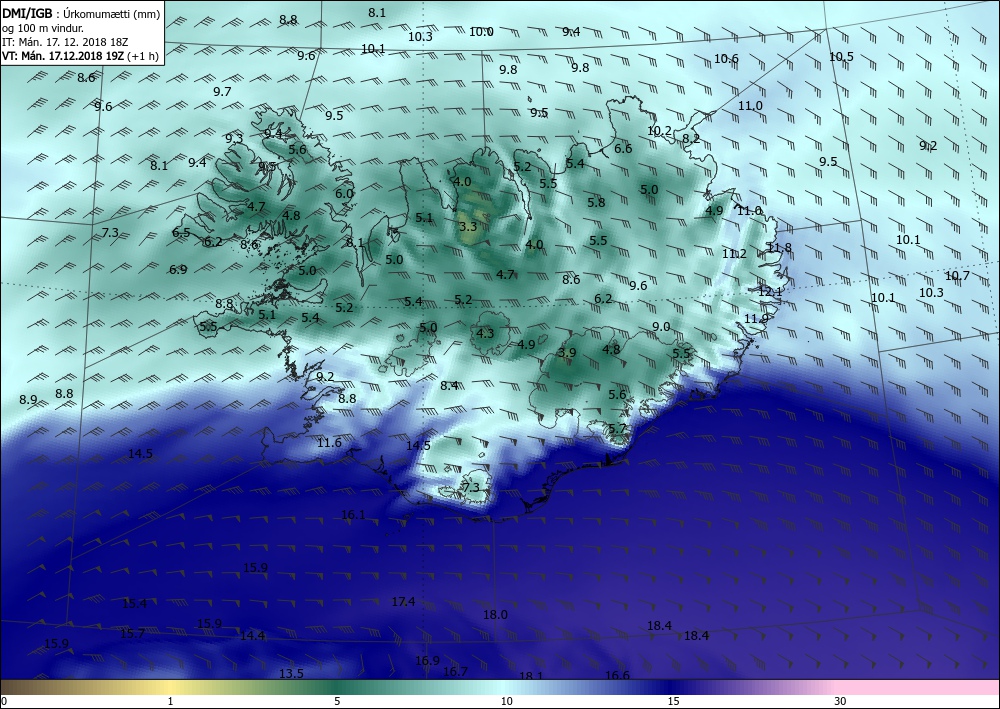The image size is (1000, 709).
Task: Click the value 10.2 on the map
Action: coord(659,131)
